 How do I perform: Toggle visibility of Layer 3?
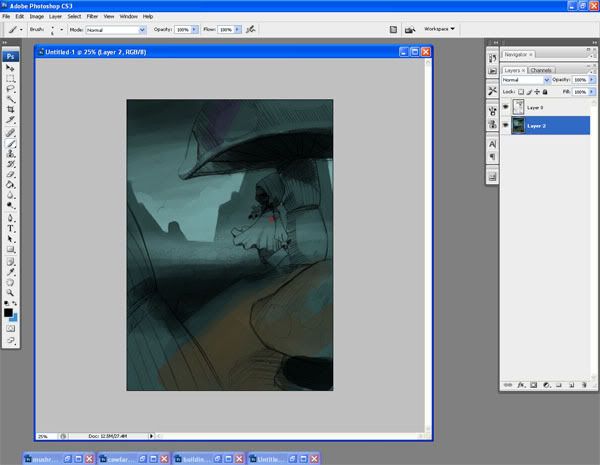[505, 107]
